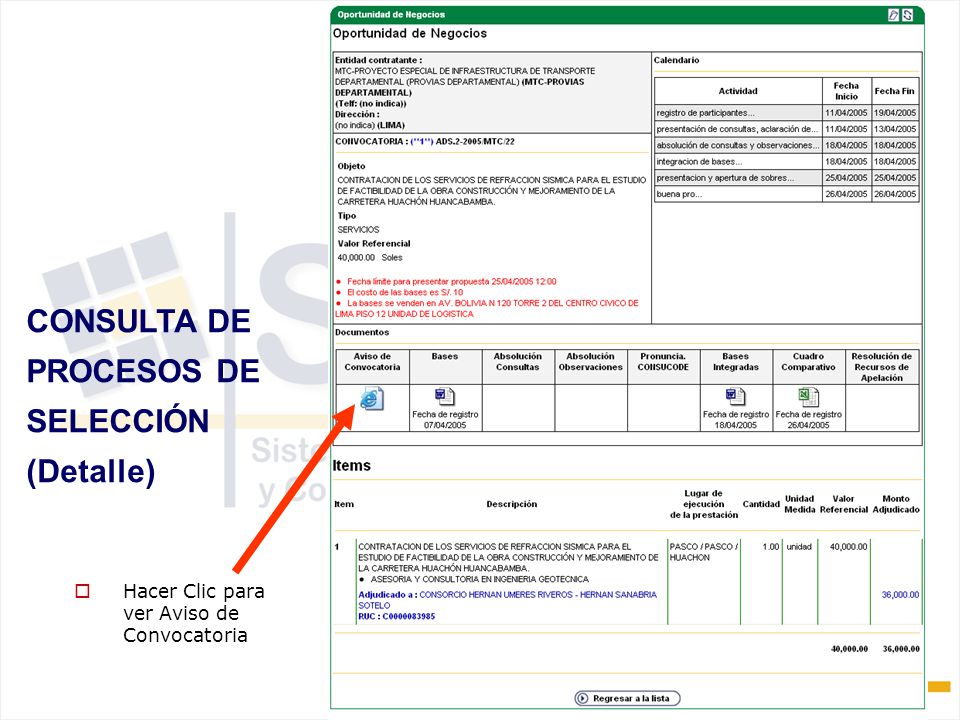960x720 pixels.
Task: Select 'presentación de consultas, aclaración de...' row
Action: coord(787,129)
